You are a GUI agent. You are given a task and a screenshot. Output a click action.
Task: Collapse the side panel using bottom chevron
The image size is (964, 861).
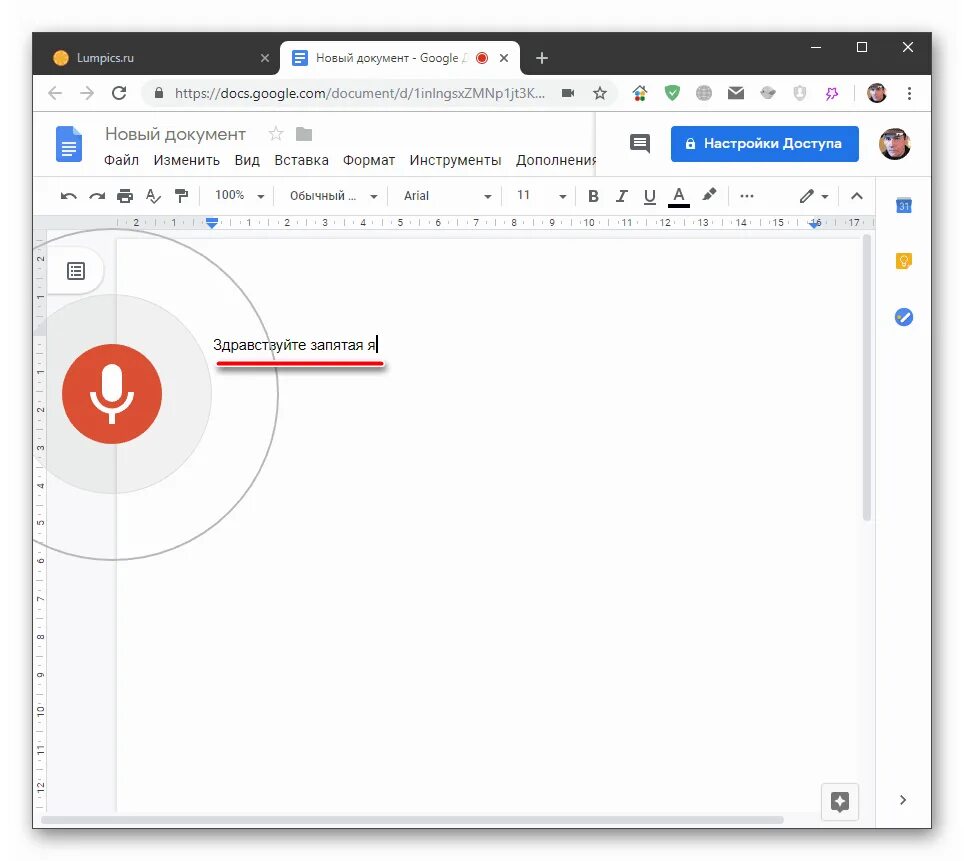[903, 800]
